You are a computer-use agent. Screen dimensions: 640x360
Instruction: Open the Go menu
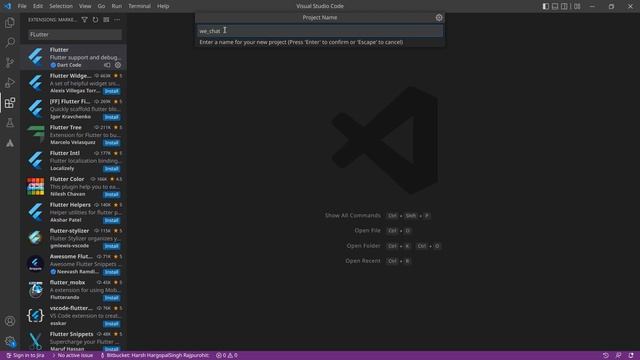101,6
